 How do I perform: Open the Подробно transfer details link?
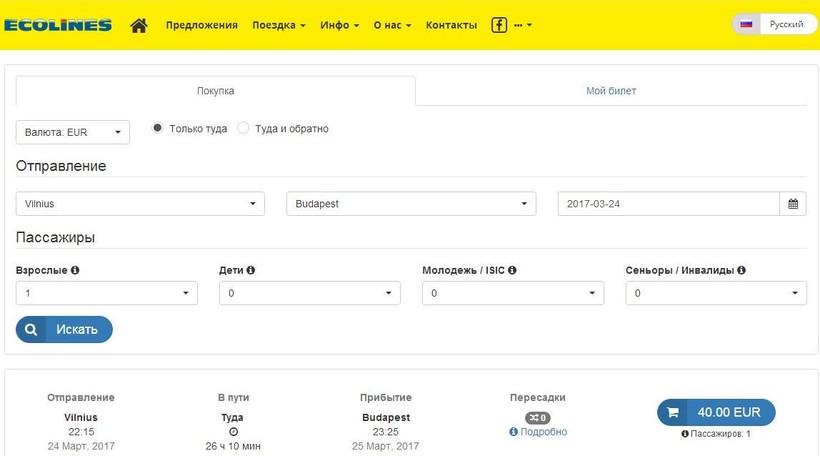[x=538, y=432]
